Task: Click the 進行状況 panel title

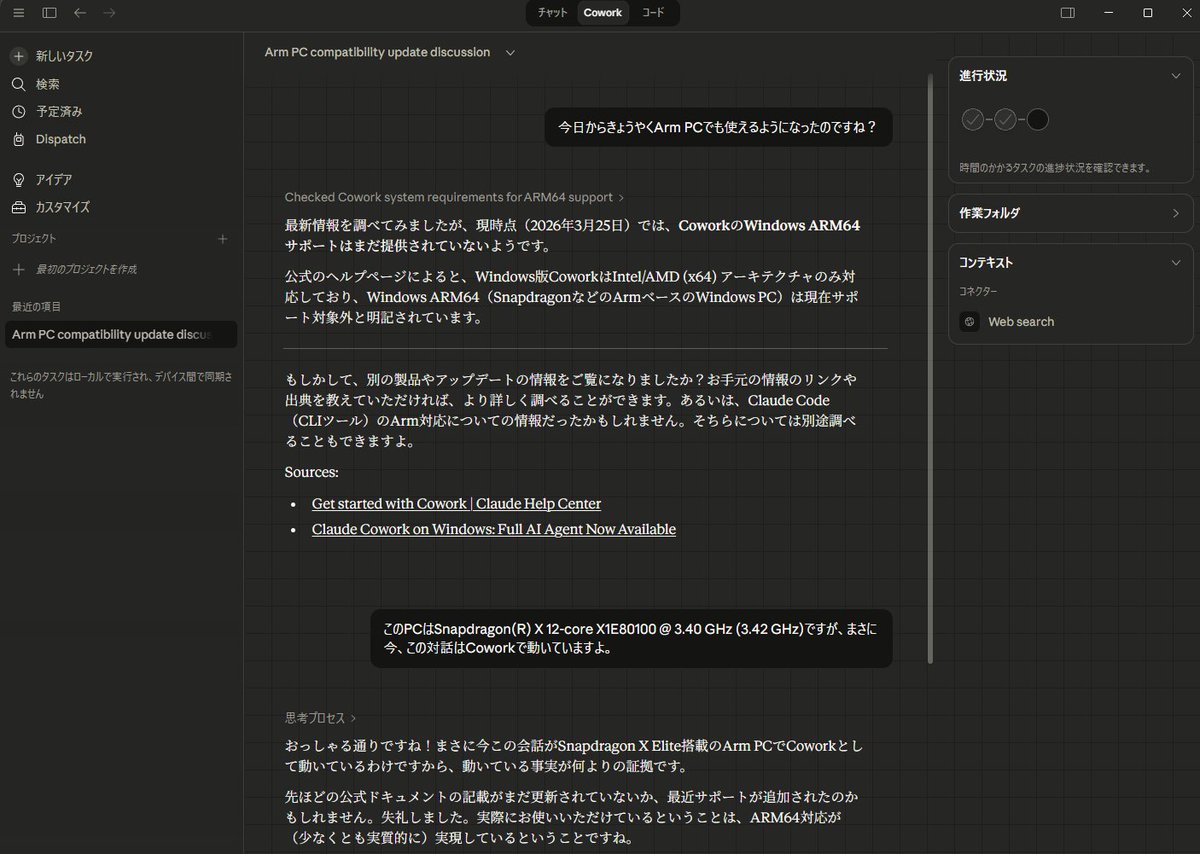Action: point(983,76)
